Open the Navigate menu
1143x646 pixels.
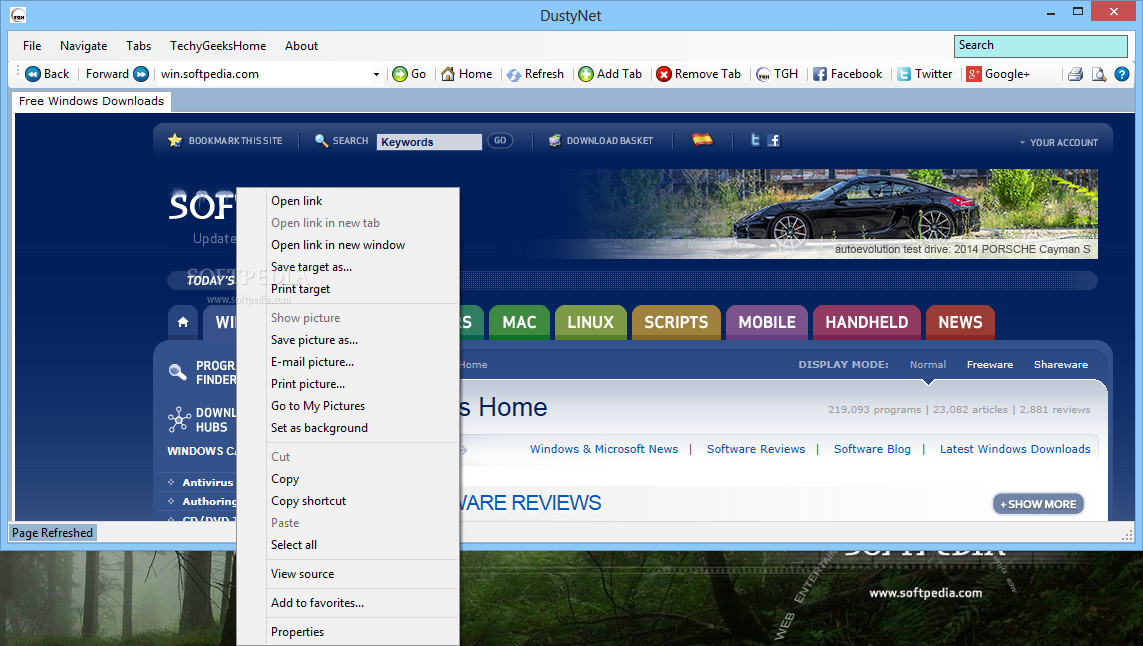click(x=83, y=45)
